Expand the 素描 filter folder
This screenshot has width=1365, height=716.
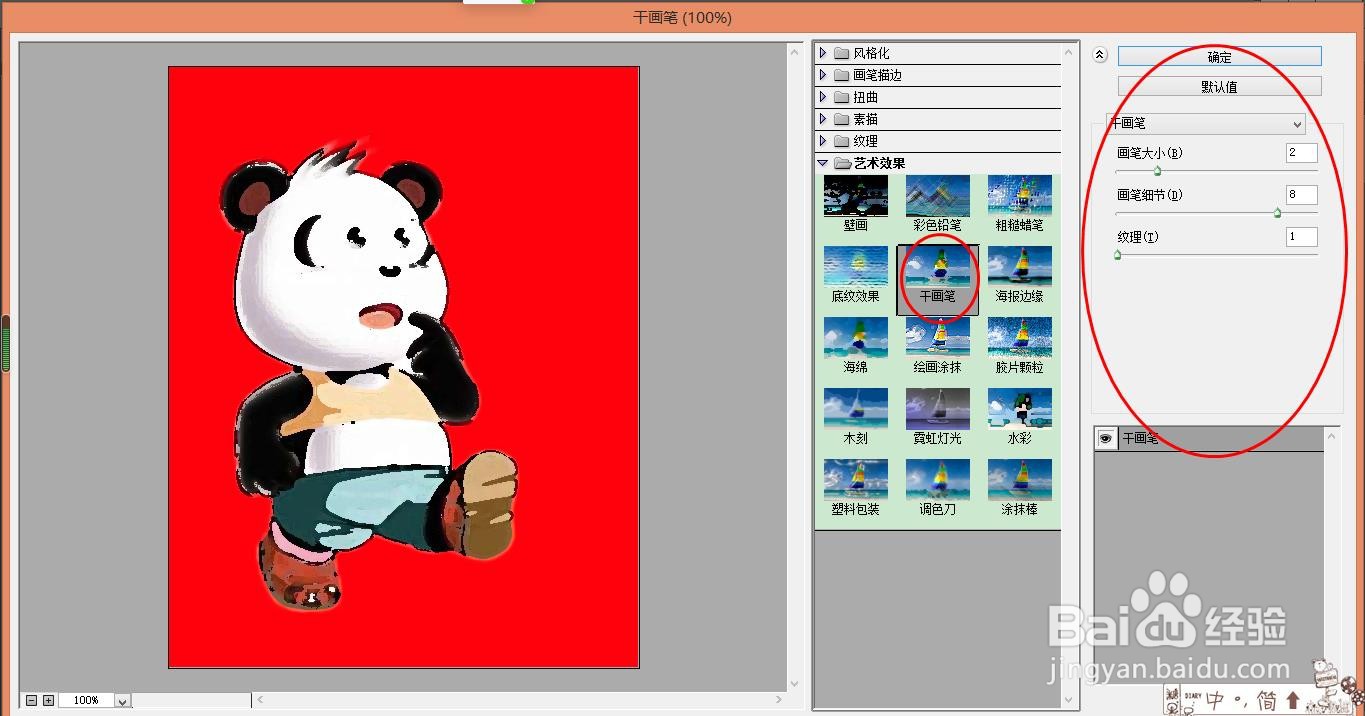(x=823, y=119)
